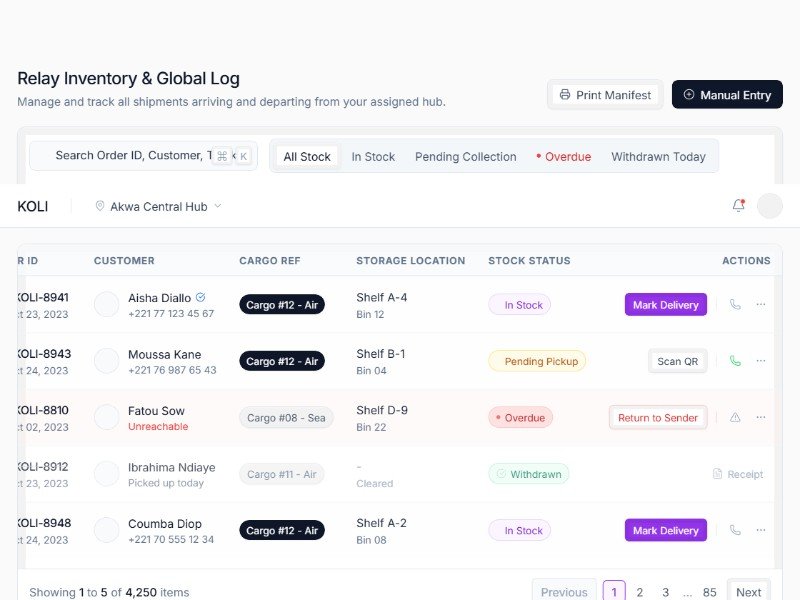Show the Overdue filter tab
800x600 pixels.
[564, 157]
